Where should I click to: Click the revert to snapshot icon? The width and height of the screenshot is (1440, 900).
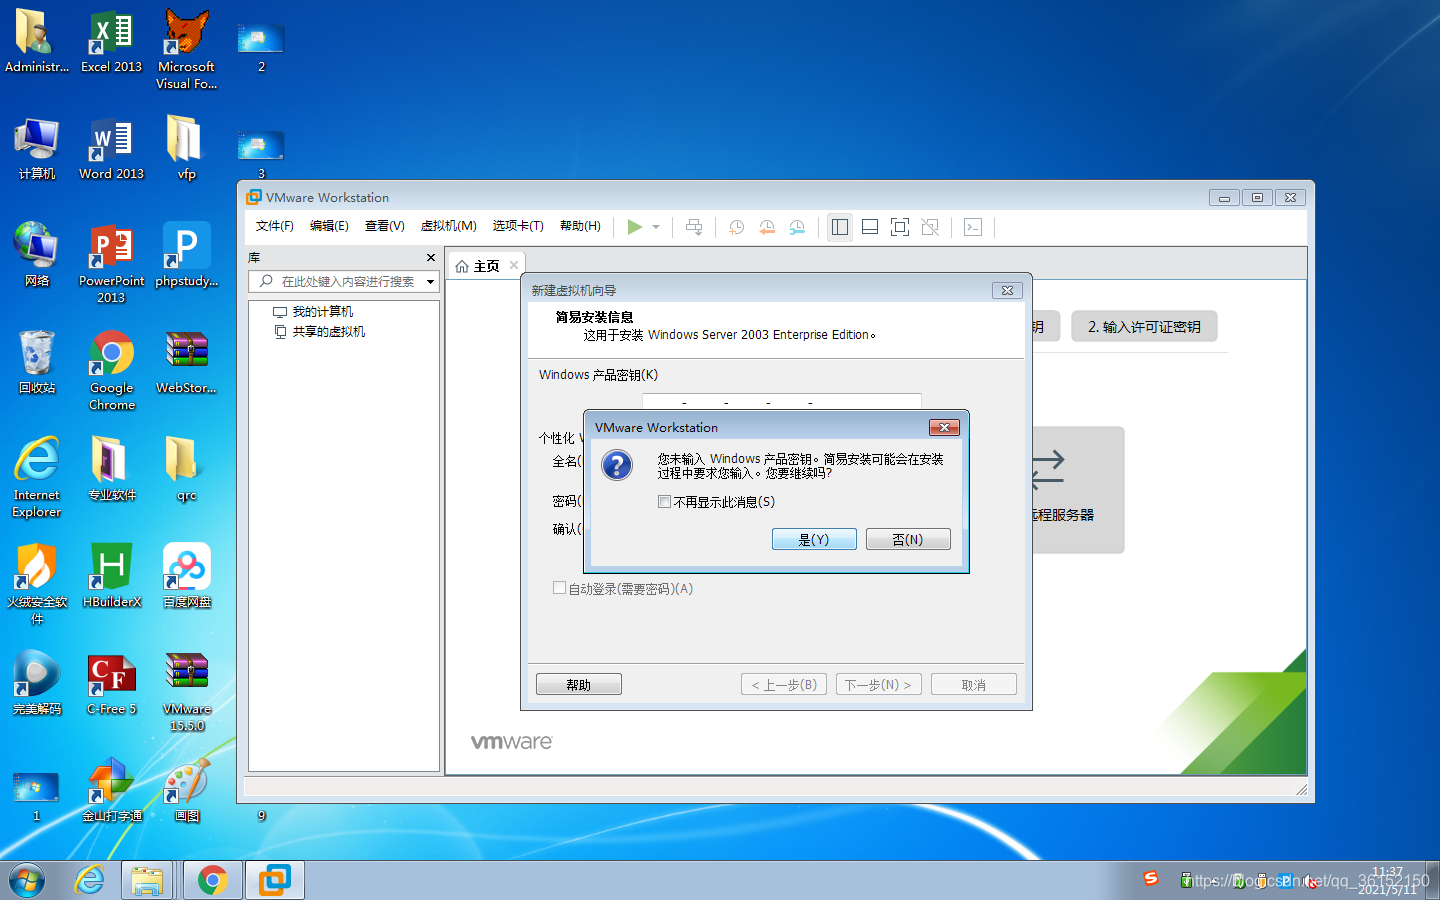click(767, 227)
